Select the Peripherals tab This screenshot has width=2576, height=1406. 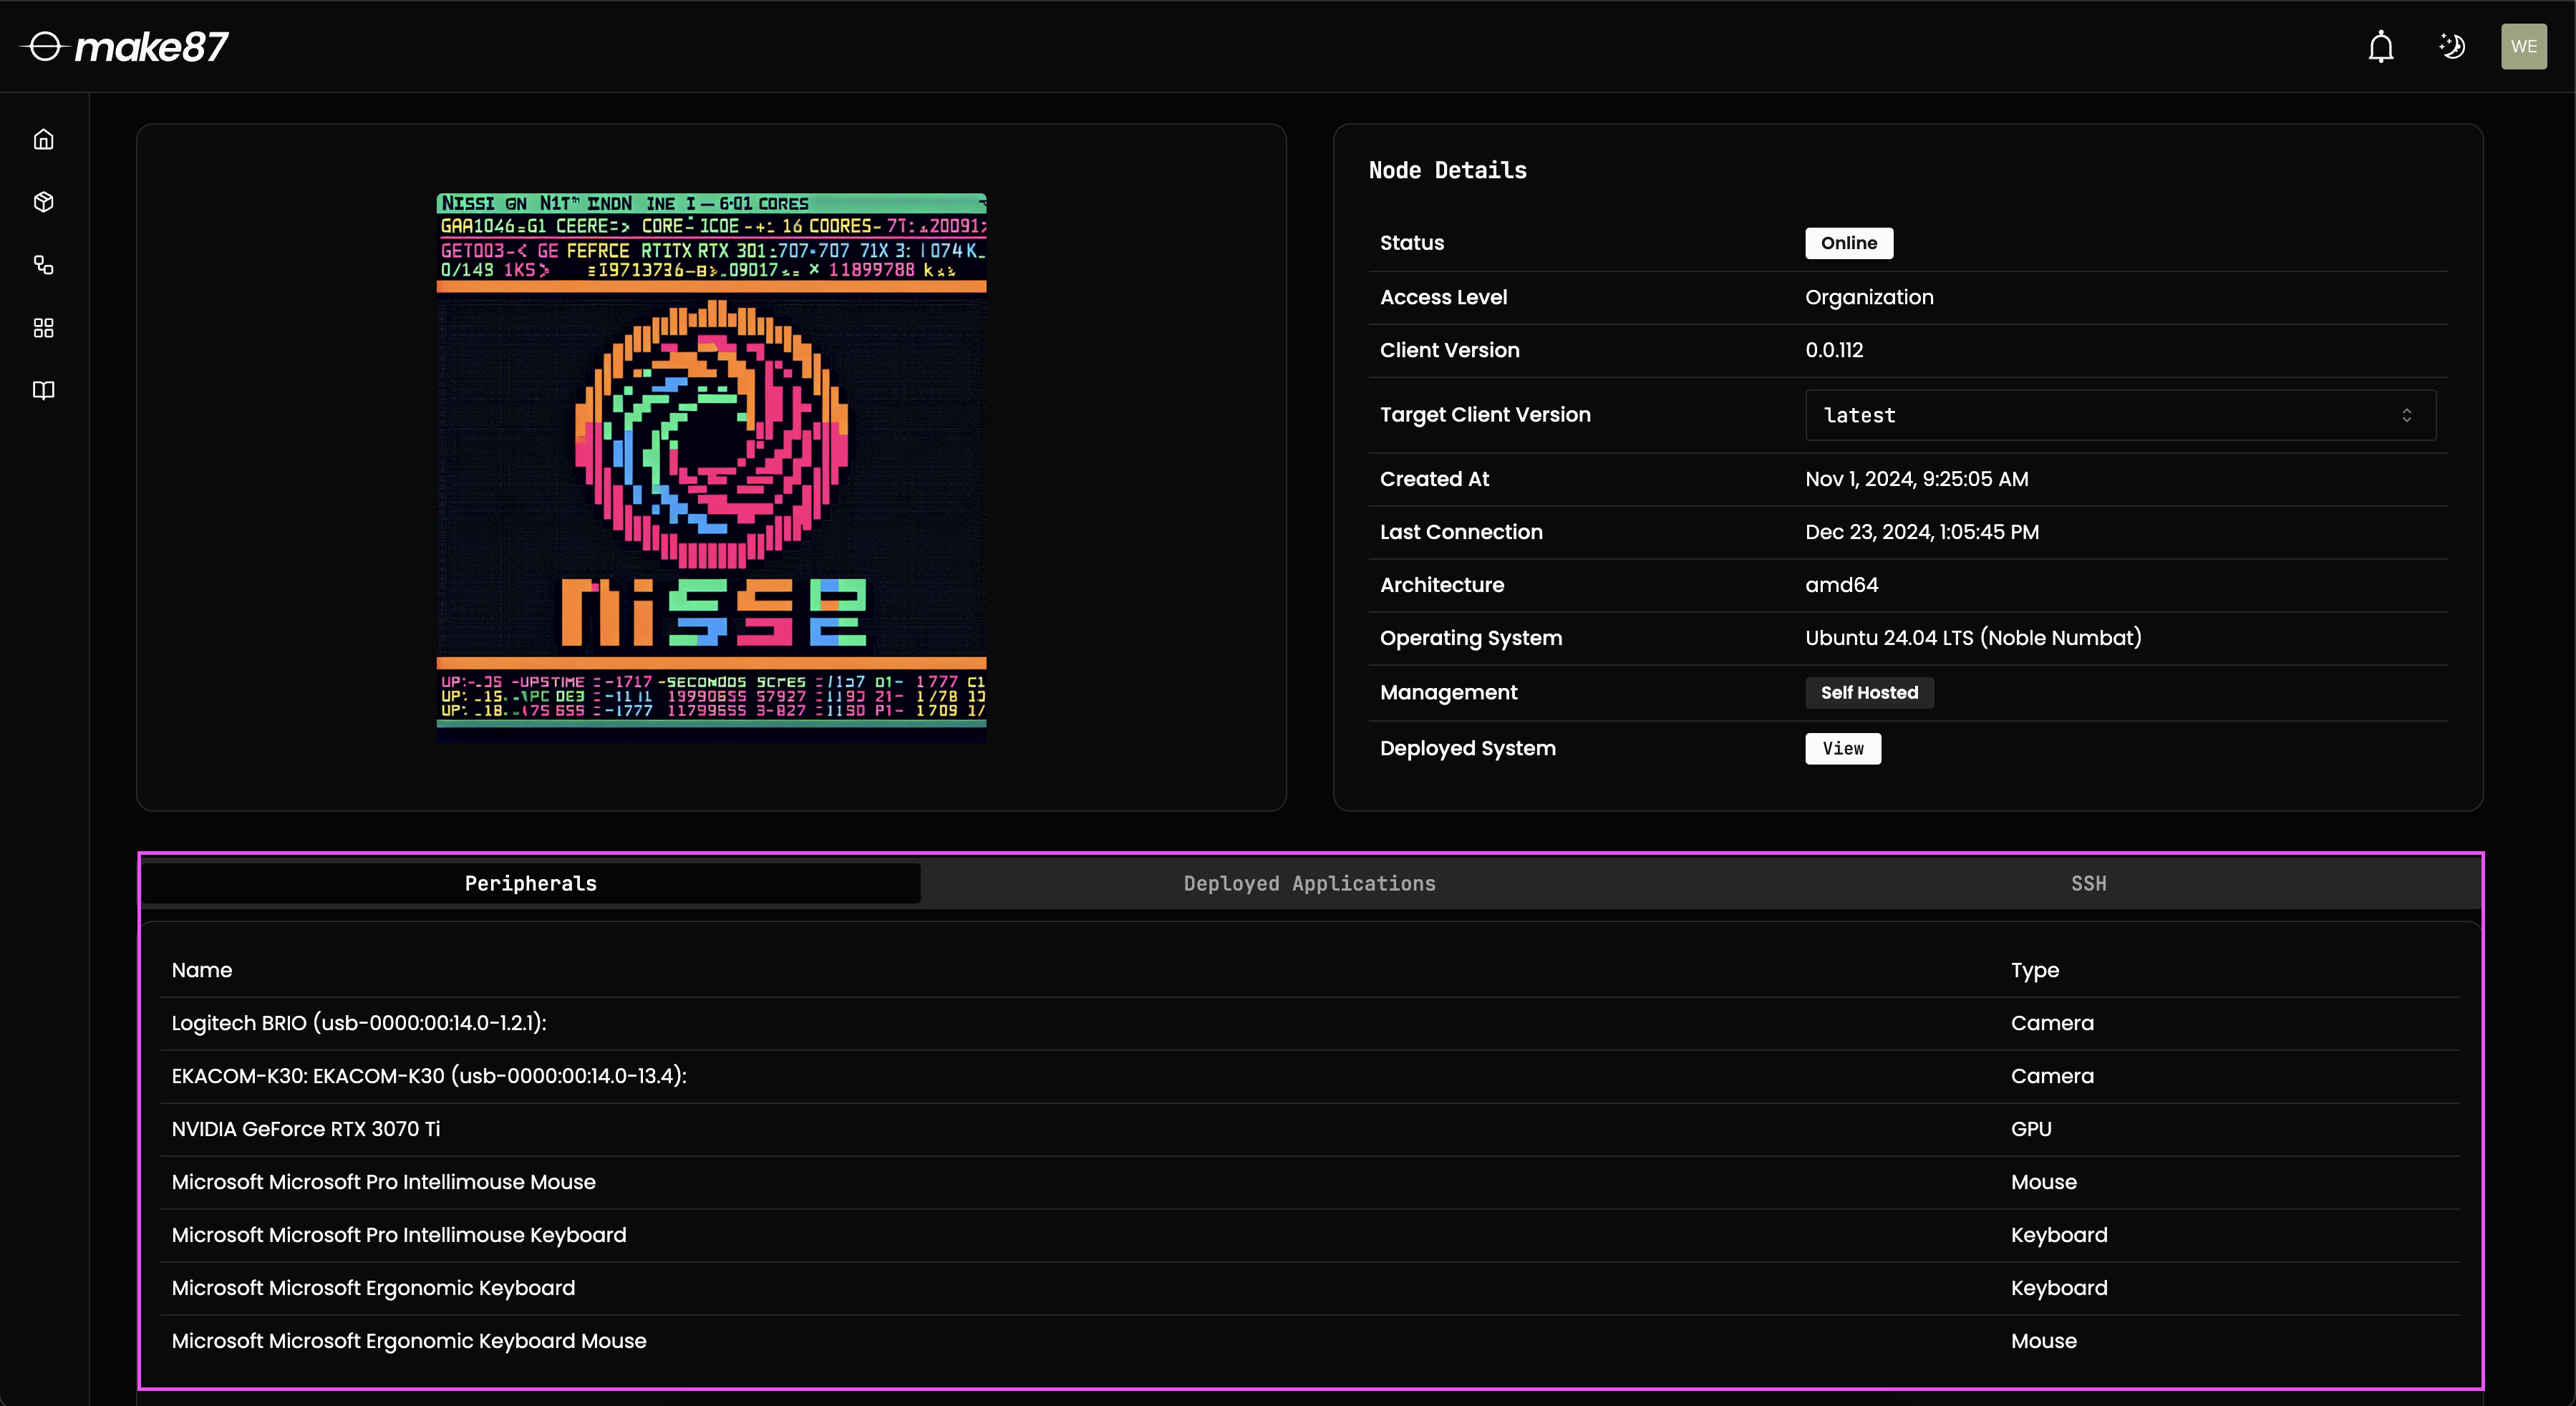531,883
